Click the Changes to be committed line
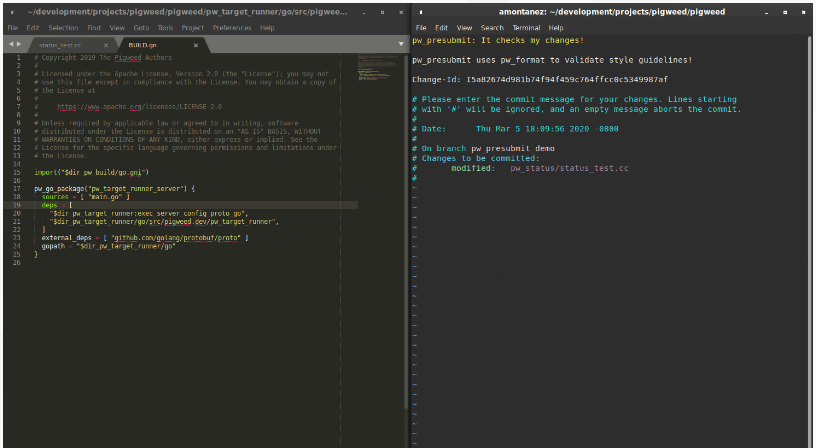The height and width of the screenshot is (448, 816). pyautogui.click(x=476, y=159)
